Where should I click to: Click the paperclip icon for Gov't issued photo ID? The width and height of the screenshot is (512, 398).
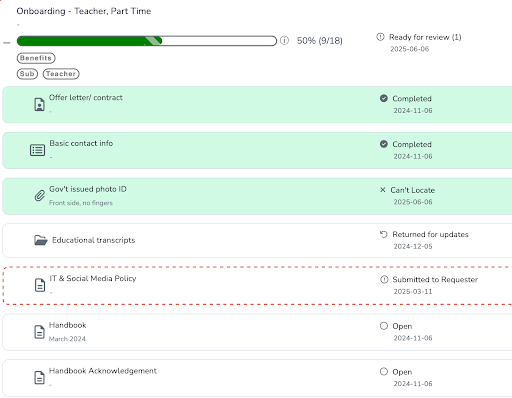[40, 196]
